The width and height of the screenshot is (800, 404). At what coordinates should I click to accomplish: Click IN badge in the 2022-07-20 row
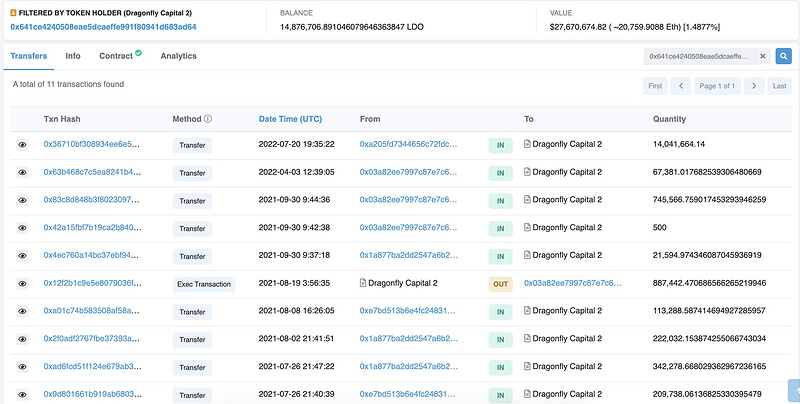tap(501, 145)
